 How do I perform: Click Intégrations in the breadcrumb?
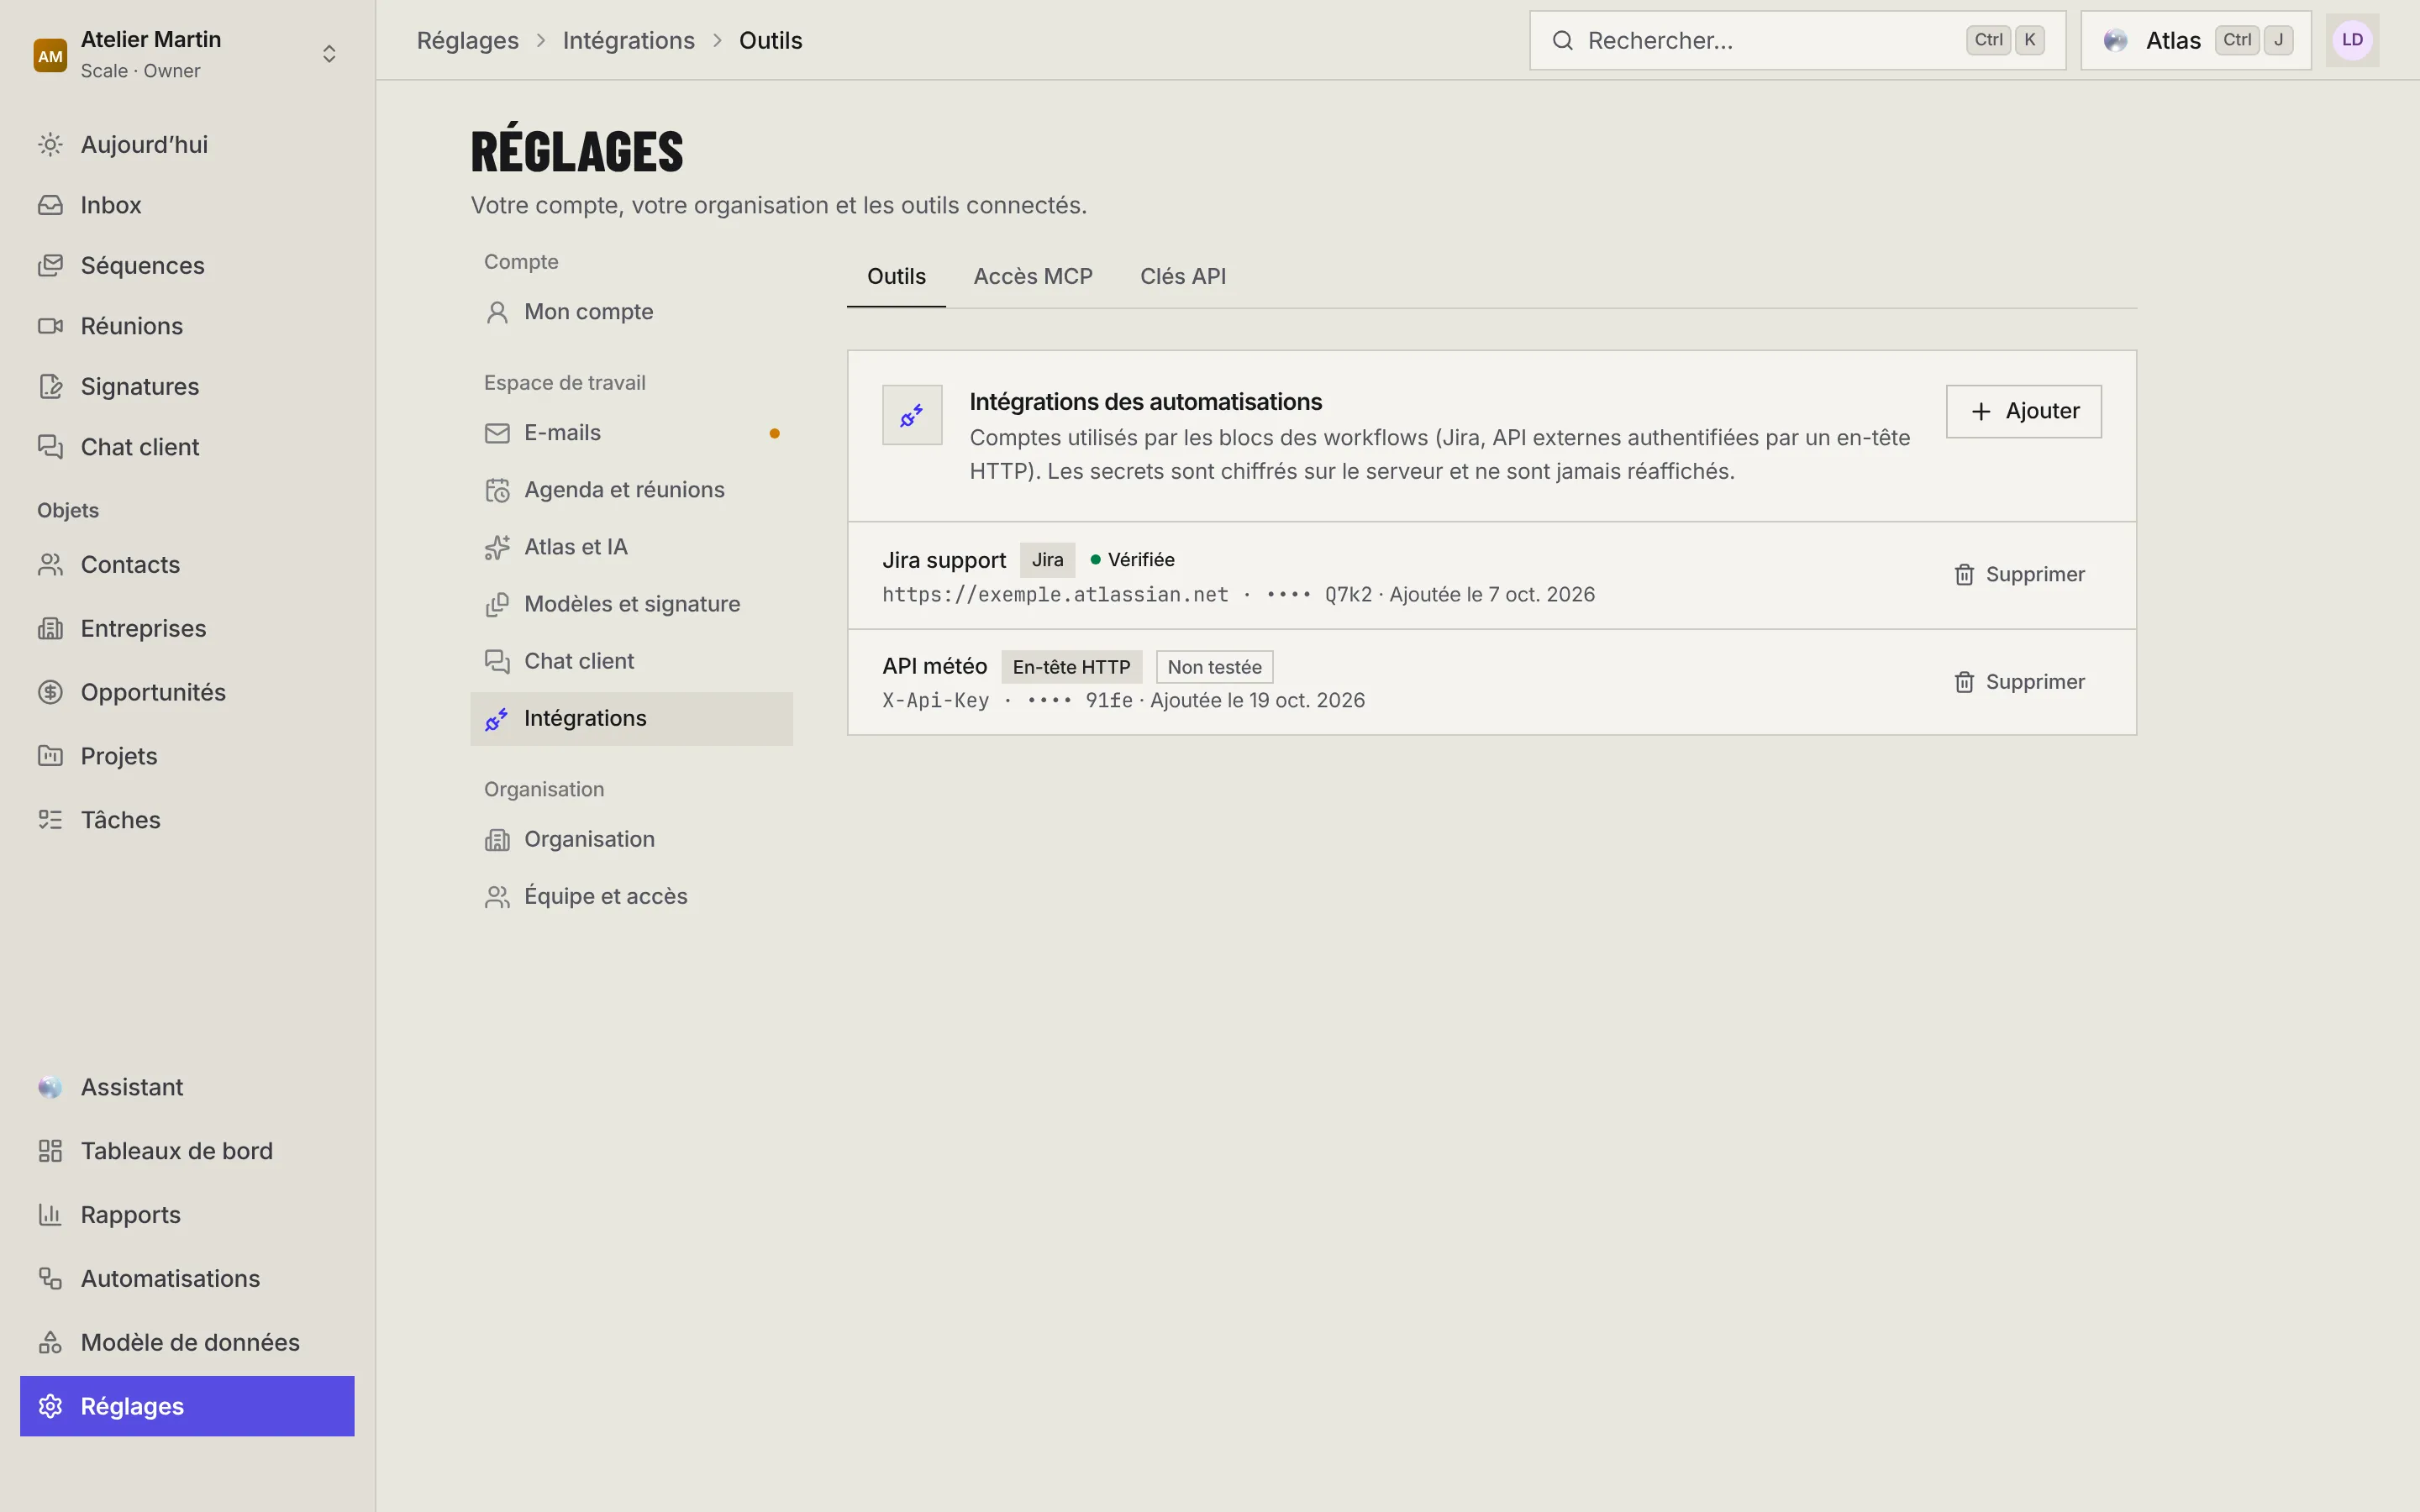tap(628, 40)
